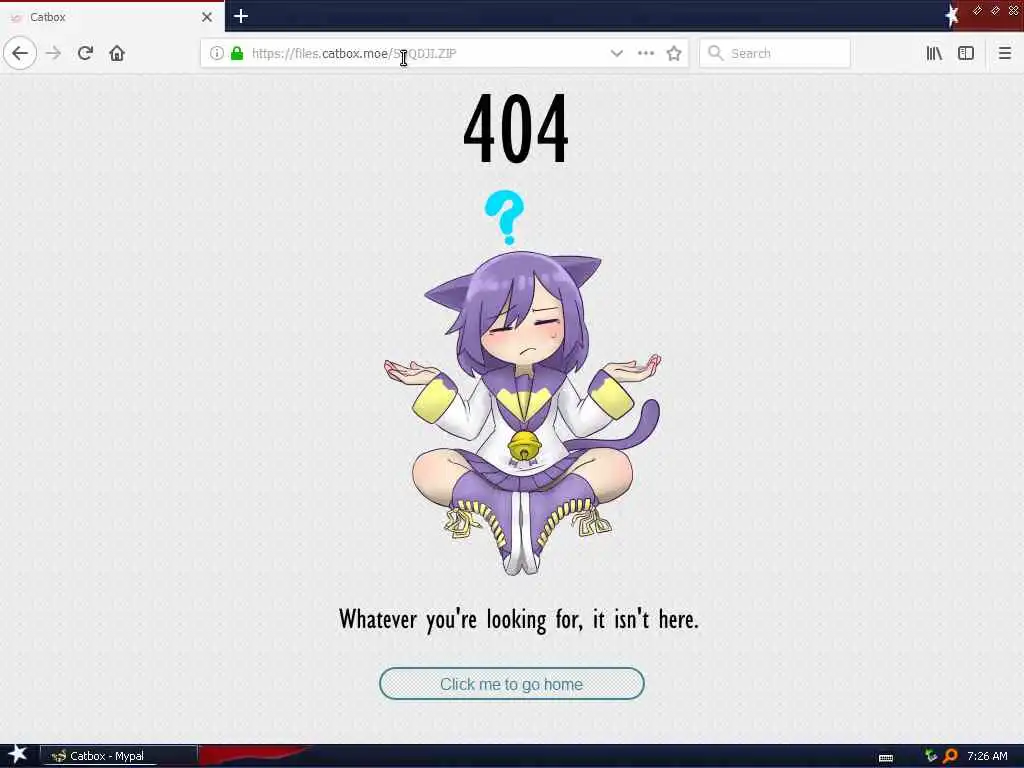
Task: Expand the address bar history dropdown
Action: [x=616, y=53]
